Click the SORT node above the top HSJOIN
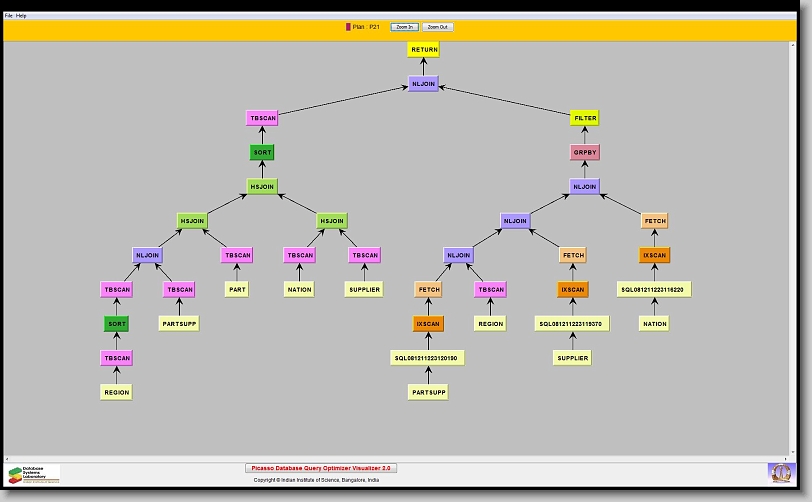The width and height of the screenshot is (812, 502). click(262, 153)
